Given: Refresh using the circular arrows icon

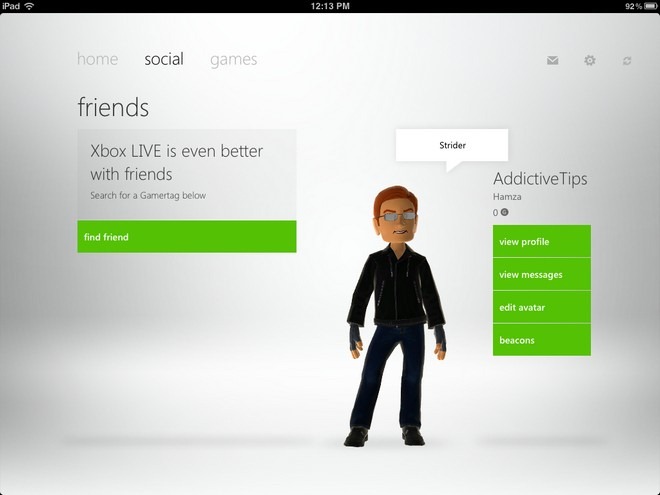Looking at the screenshot, I should (x=627, y=61).
